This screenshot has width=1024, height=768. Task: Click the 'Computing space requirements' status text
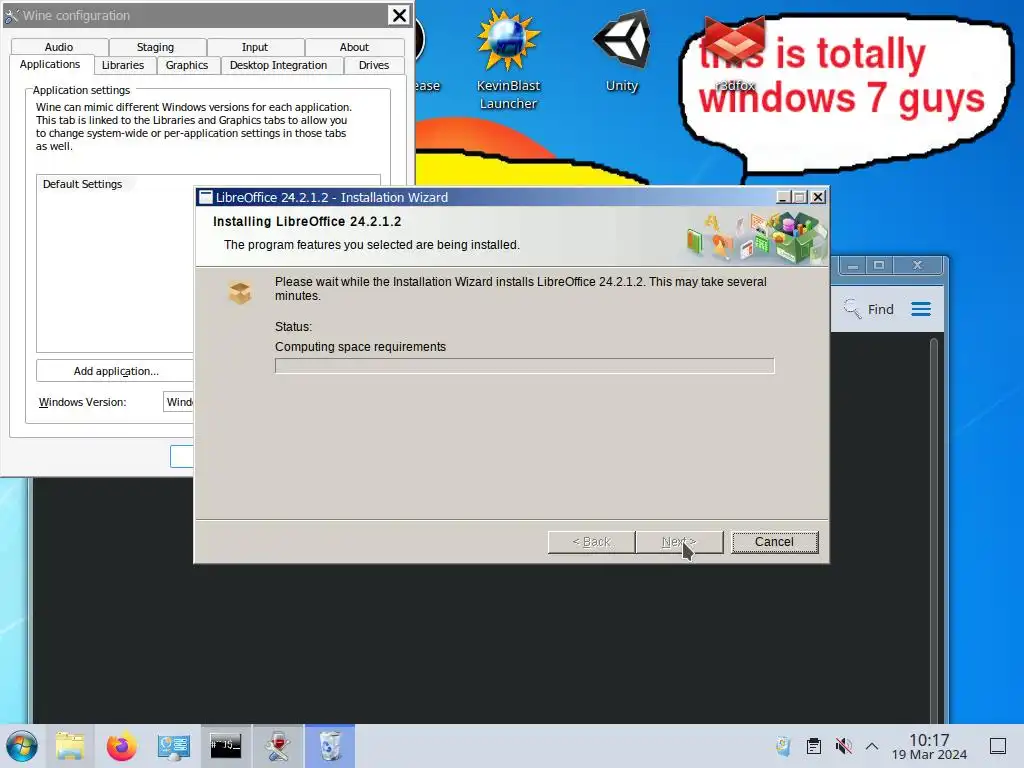point(360,347)
